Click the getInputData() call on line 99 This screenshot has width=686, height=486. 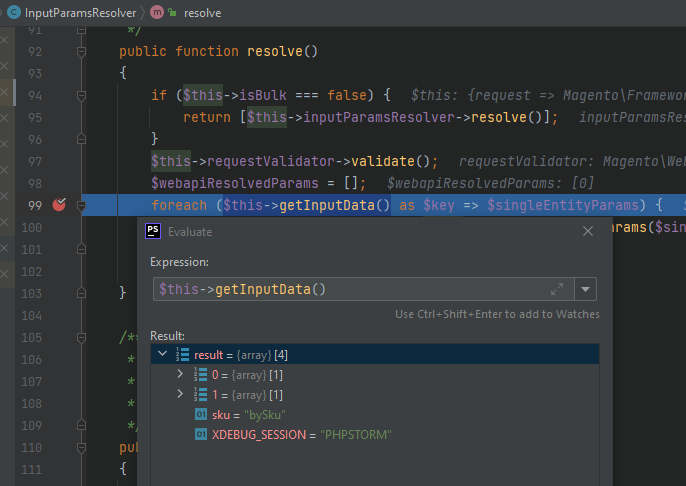[334, 205]
